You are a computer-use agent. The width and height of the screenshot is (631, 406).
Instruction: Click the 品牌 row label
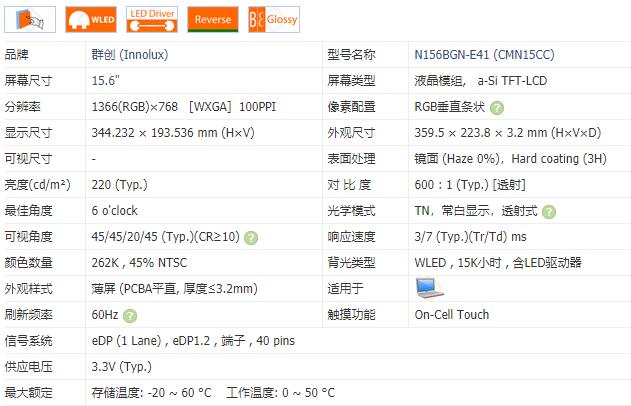(x=16, y=54)
